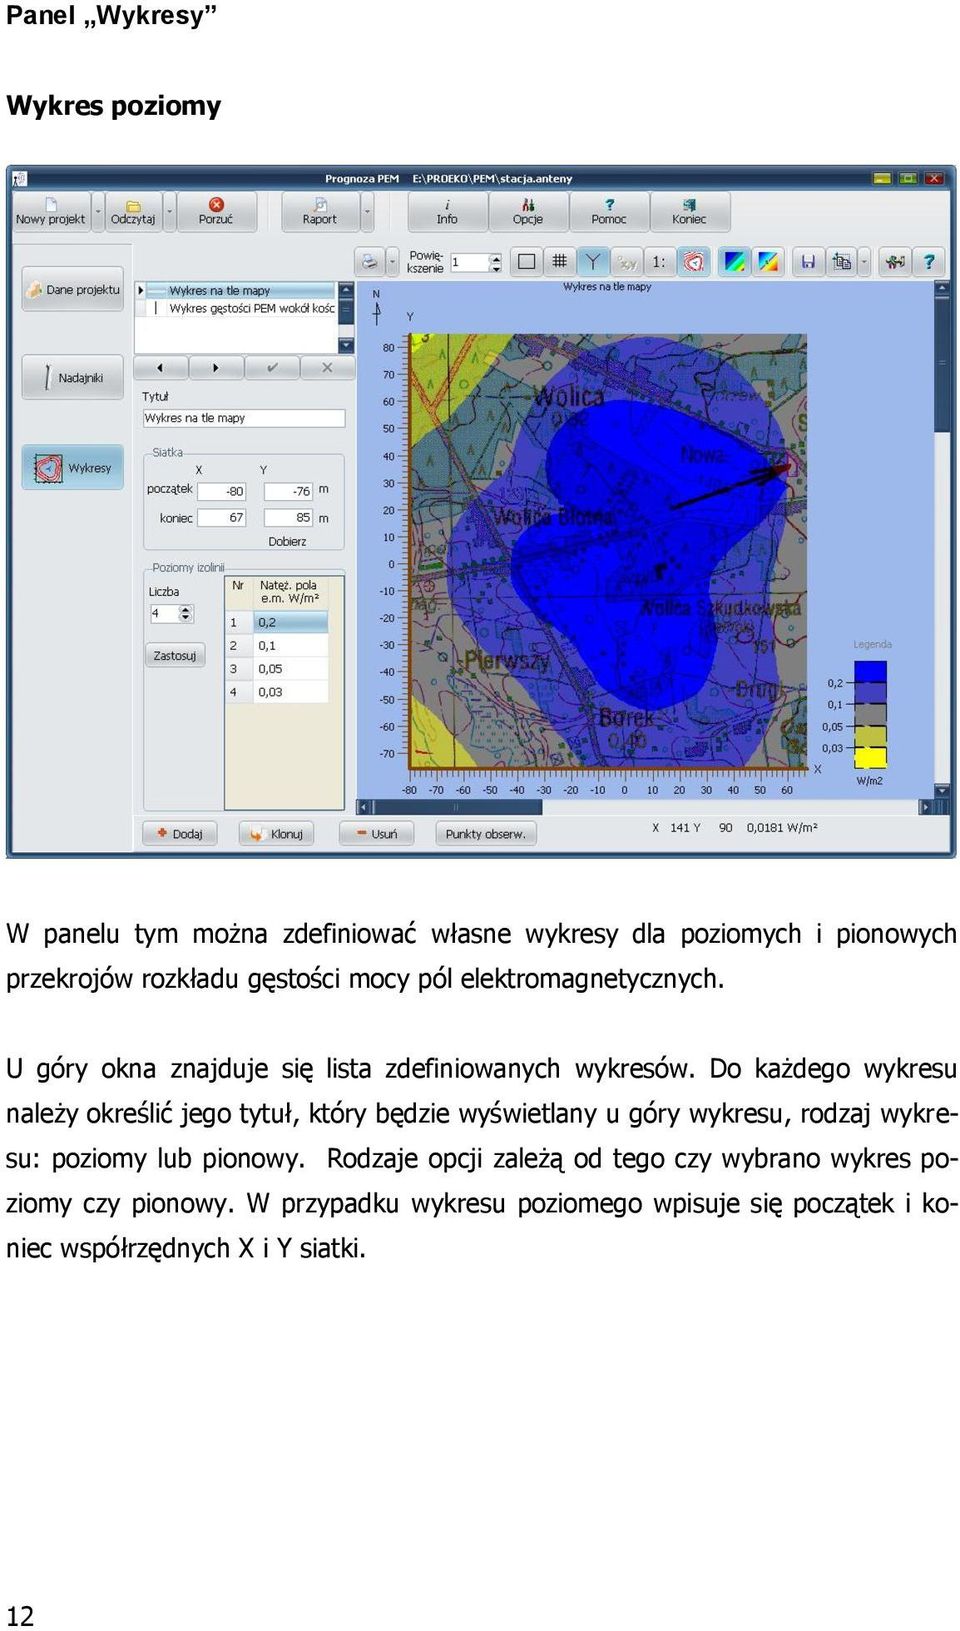Click the checkmark confirm button
The width and height of the screenshot is (960, 1631).
click(272, 368)
